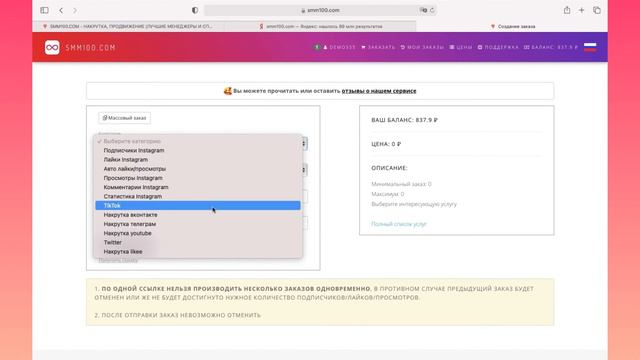This screenshot has width=640, height=360.
Task: Click the Ваш баланс: 837.9 ₽ text
Action: point(404,120)
